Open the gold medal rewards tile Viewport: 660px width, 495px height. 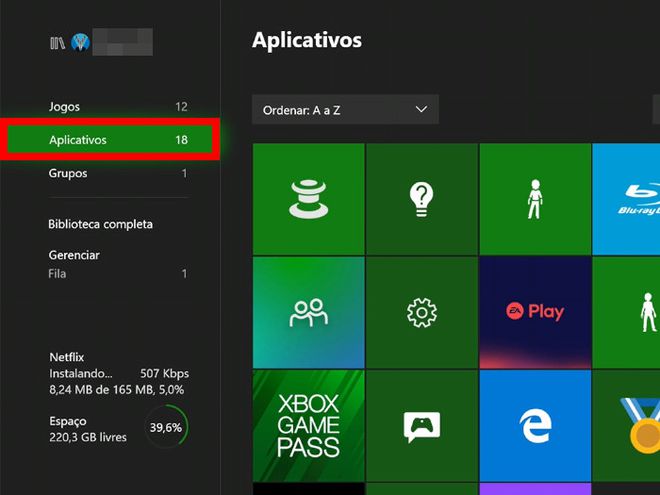click(x=626, y=426)
